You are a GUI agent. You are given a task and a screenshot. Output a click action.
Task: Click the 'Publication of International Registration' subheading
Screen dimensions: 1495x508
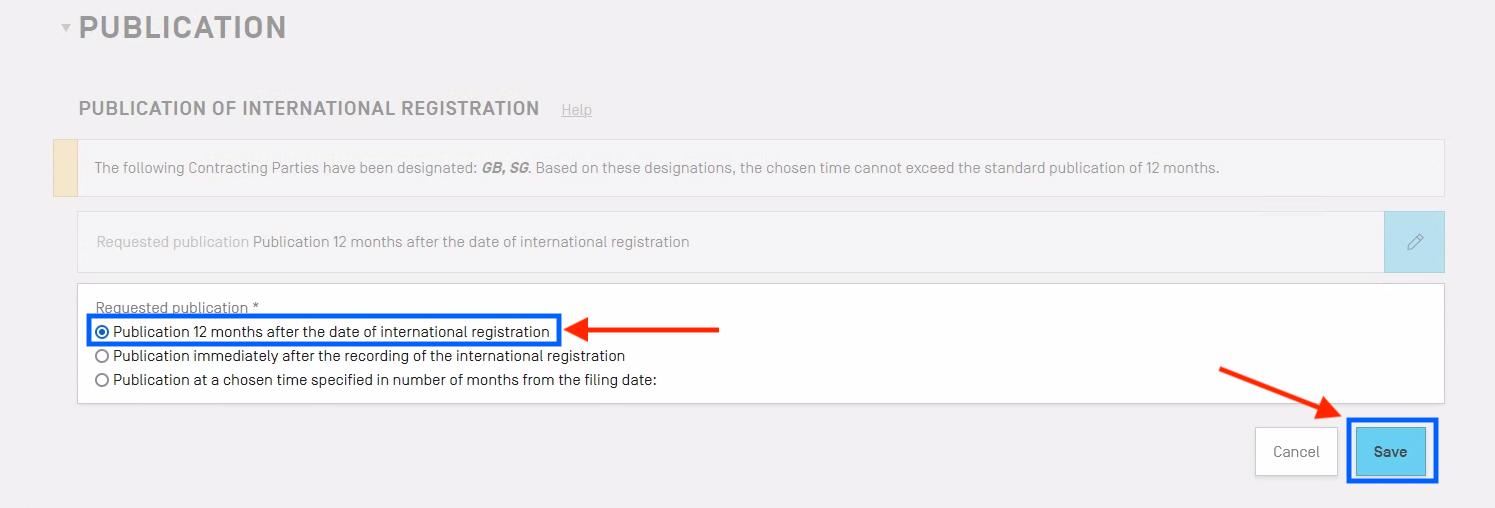[x=308, y=109]
